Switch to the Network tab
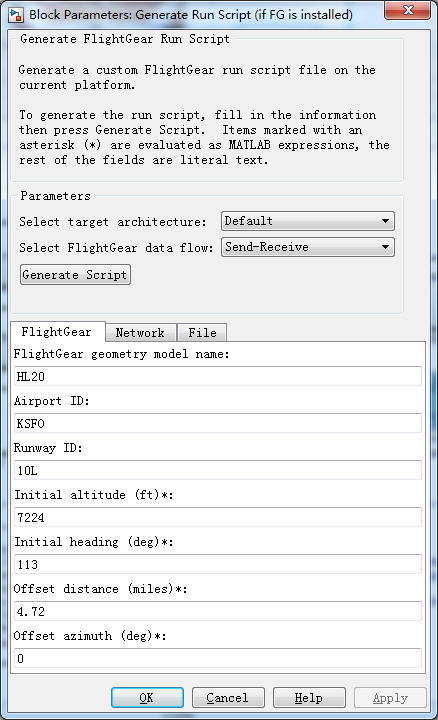 (x=140, y=332)
